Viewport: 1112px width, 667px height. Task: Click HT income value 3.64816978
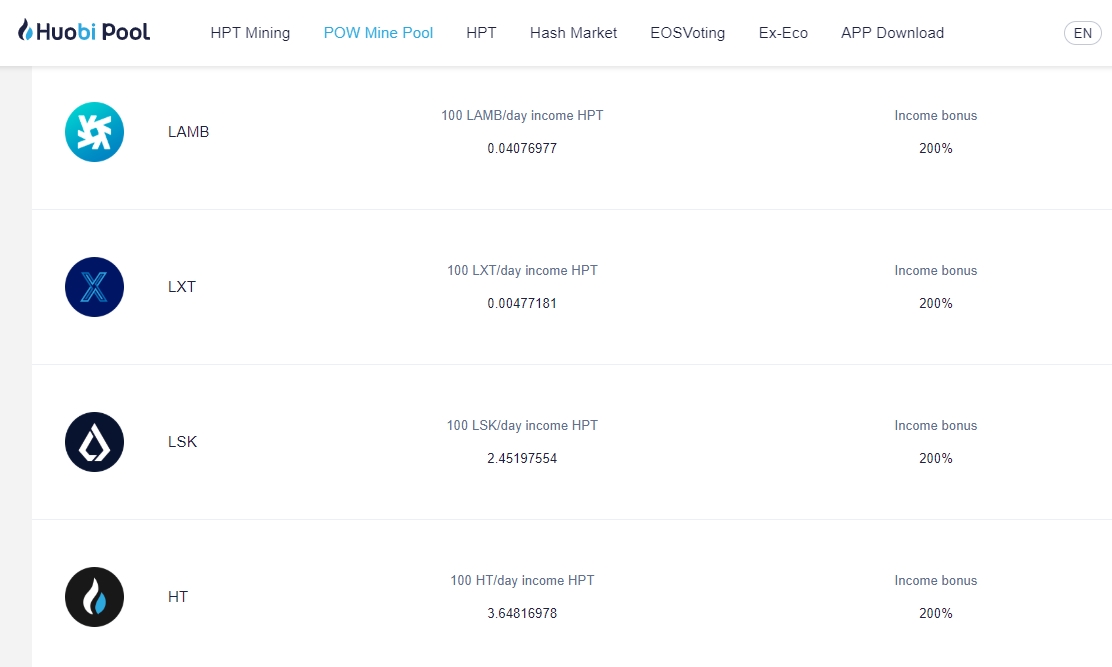(522, 613)
